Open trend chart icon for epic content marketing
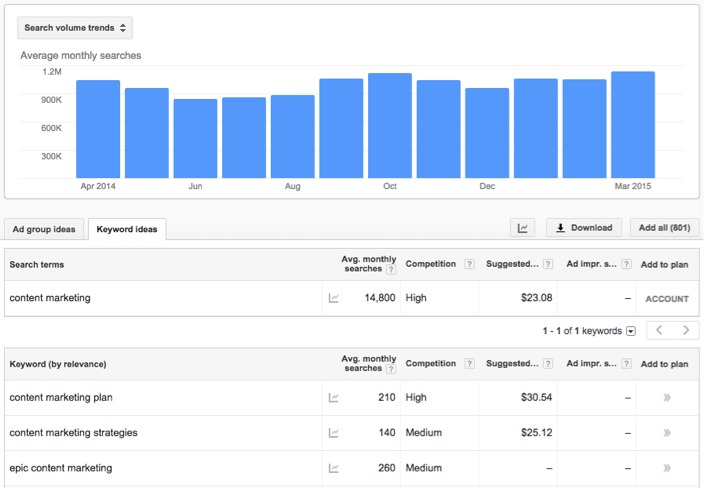This screenshot has height=488, width=704. coord(334,468)
